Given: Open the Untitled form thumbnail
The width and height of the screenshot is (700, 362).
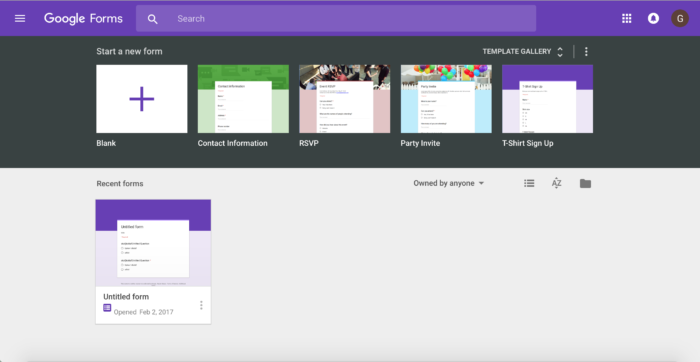Looking at the screenshot, I should click(x=153, y=243).
